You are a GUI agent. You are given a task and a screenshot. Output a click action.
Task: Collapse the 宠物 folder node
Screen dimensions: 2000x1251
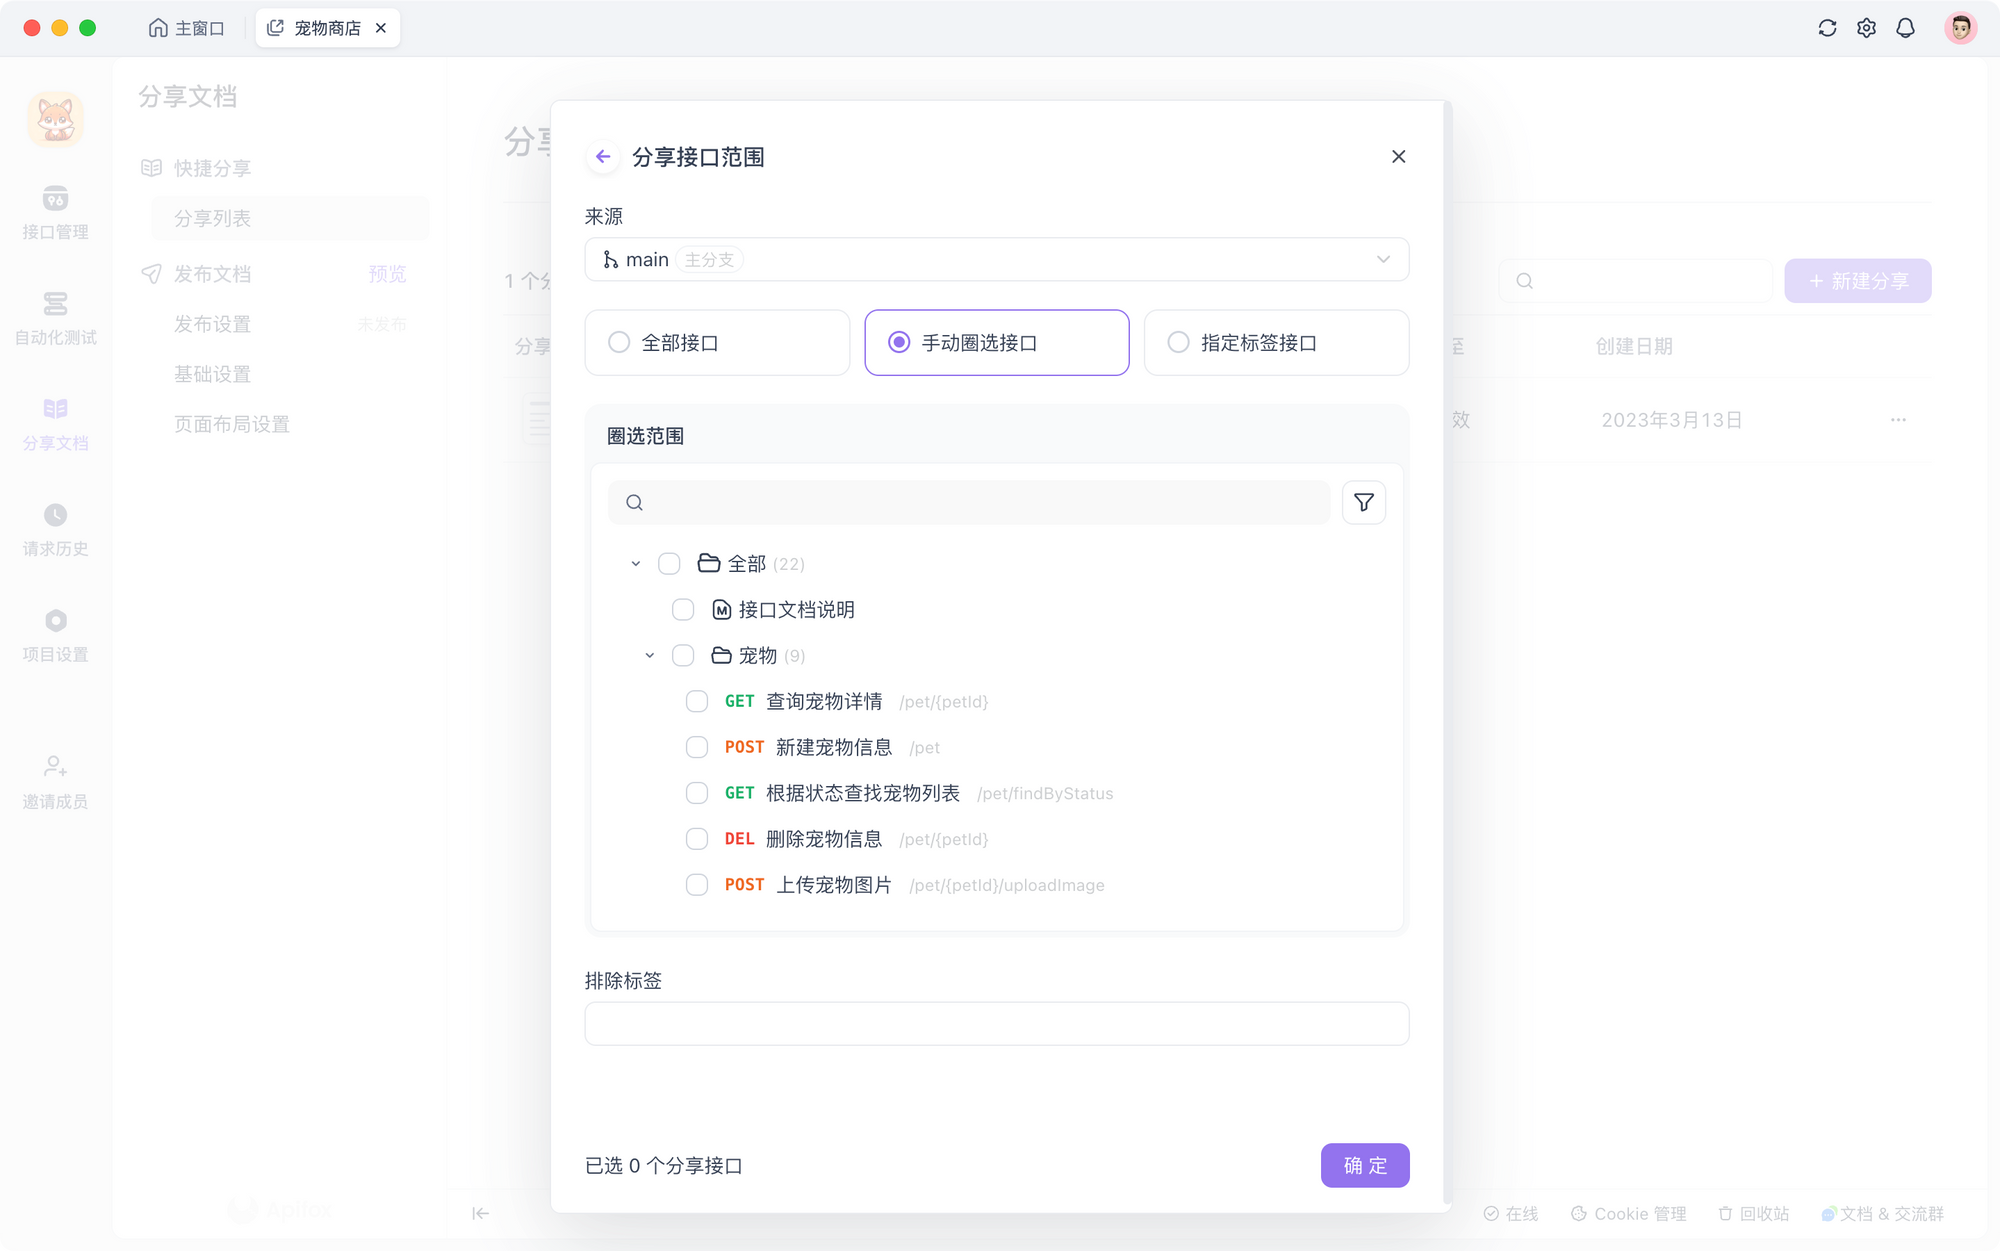point(649,656)
